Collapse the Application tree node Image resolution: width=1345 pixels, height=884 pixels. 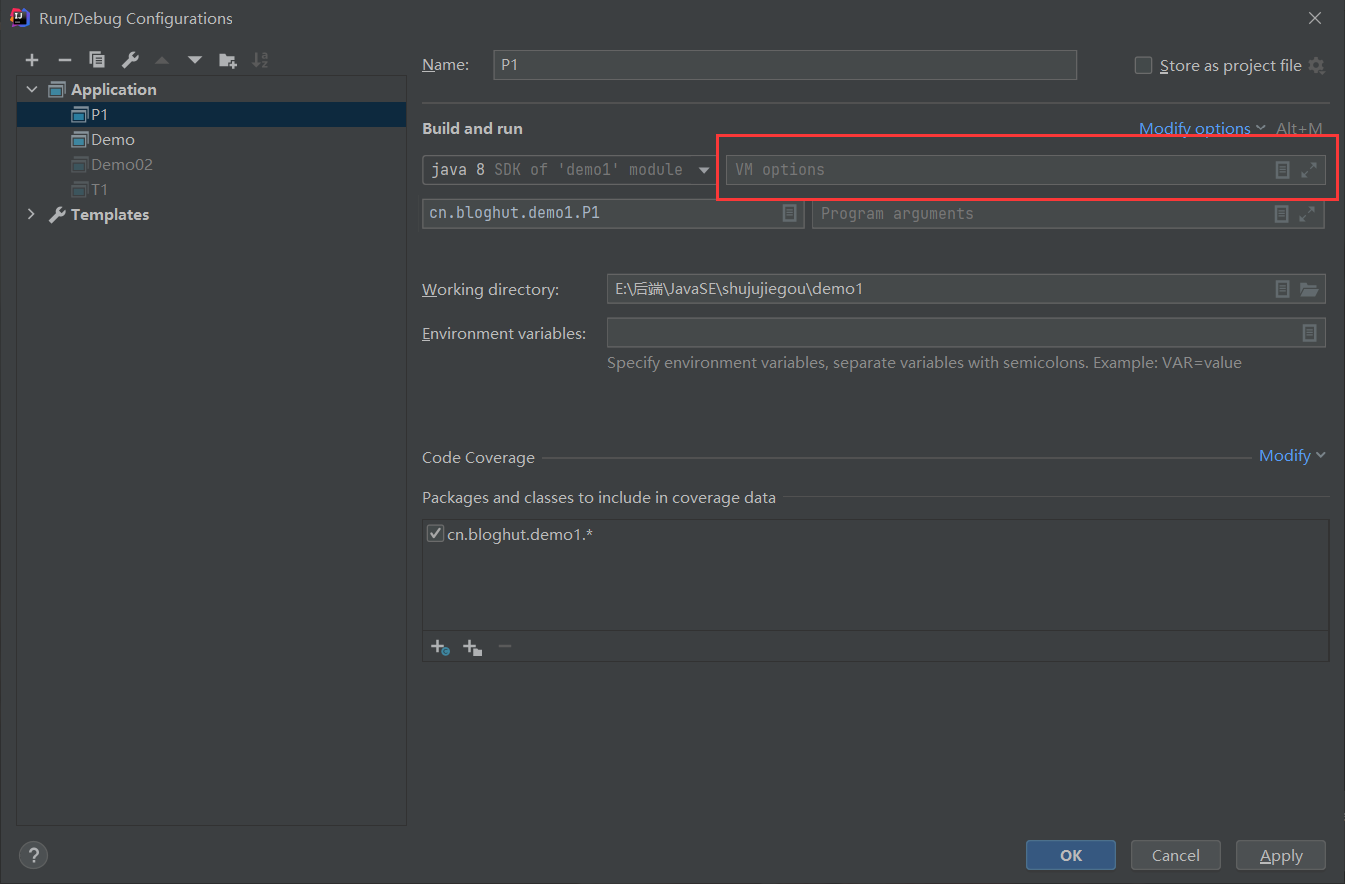31,88
